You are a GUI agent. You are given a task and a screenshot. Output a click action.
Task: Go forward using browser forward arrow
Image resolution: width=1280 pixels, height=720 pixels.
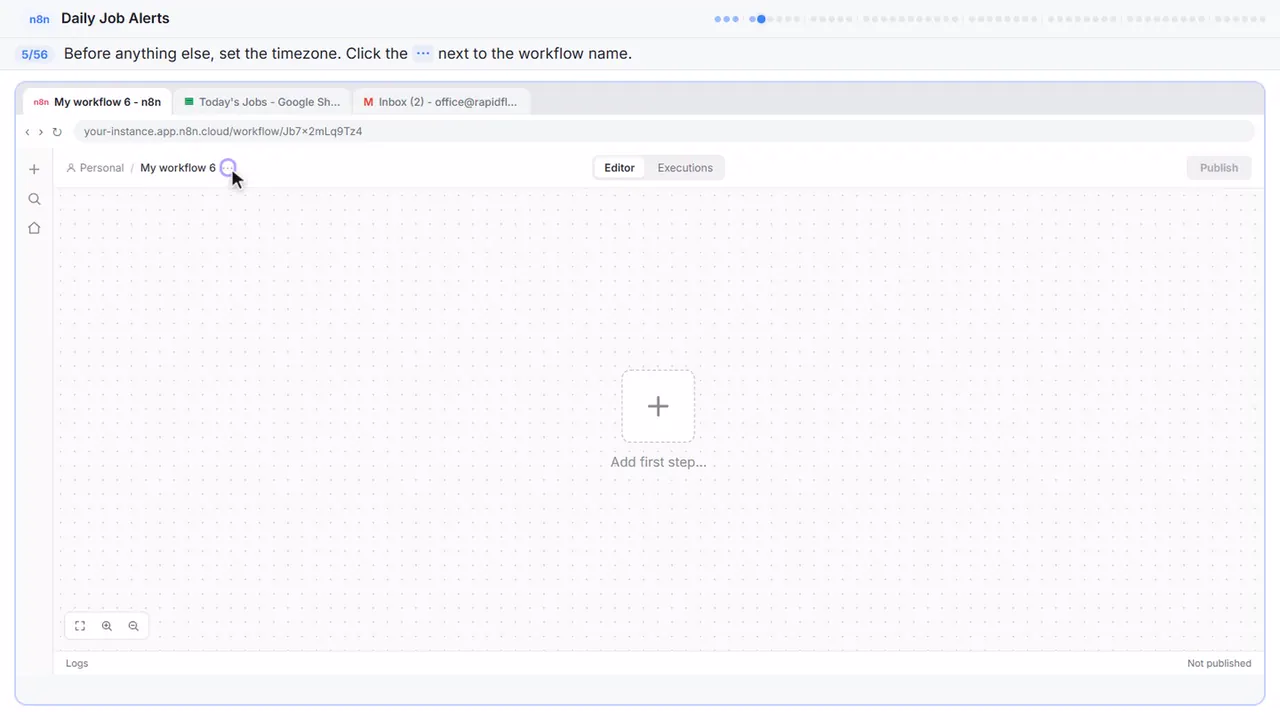[40, 132]
